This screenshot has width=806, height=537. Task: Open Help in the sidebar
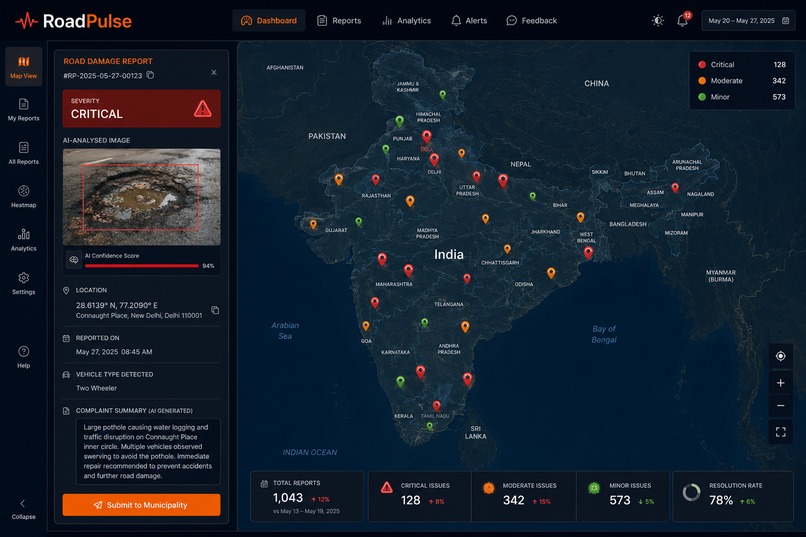pos(24,357)
